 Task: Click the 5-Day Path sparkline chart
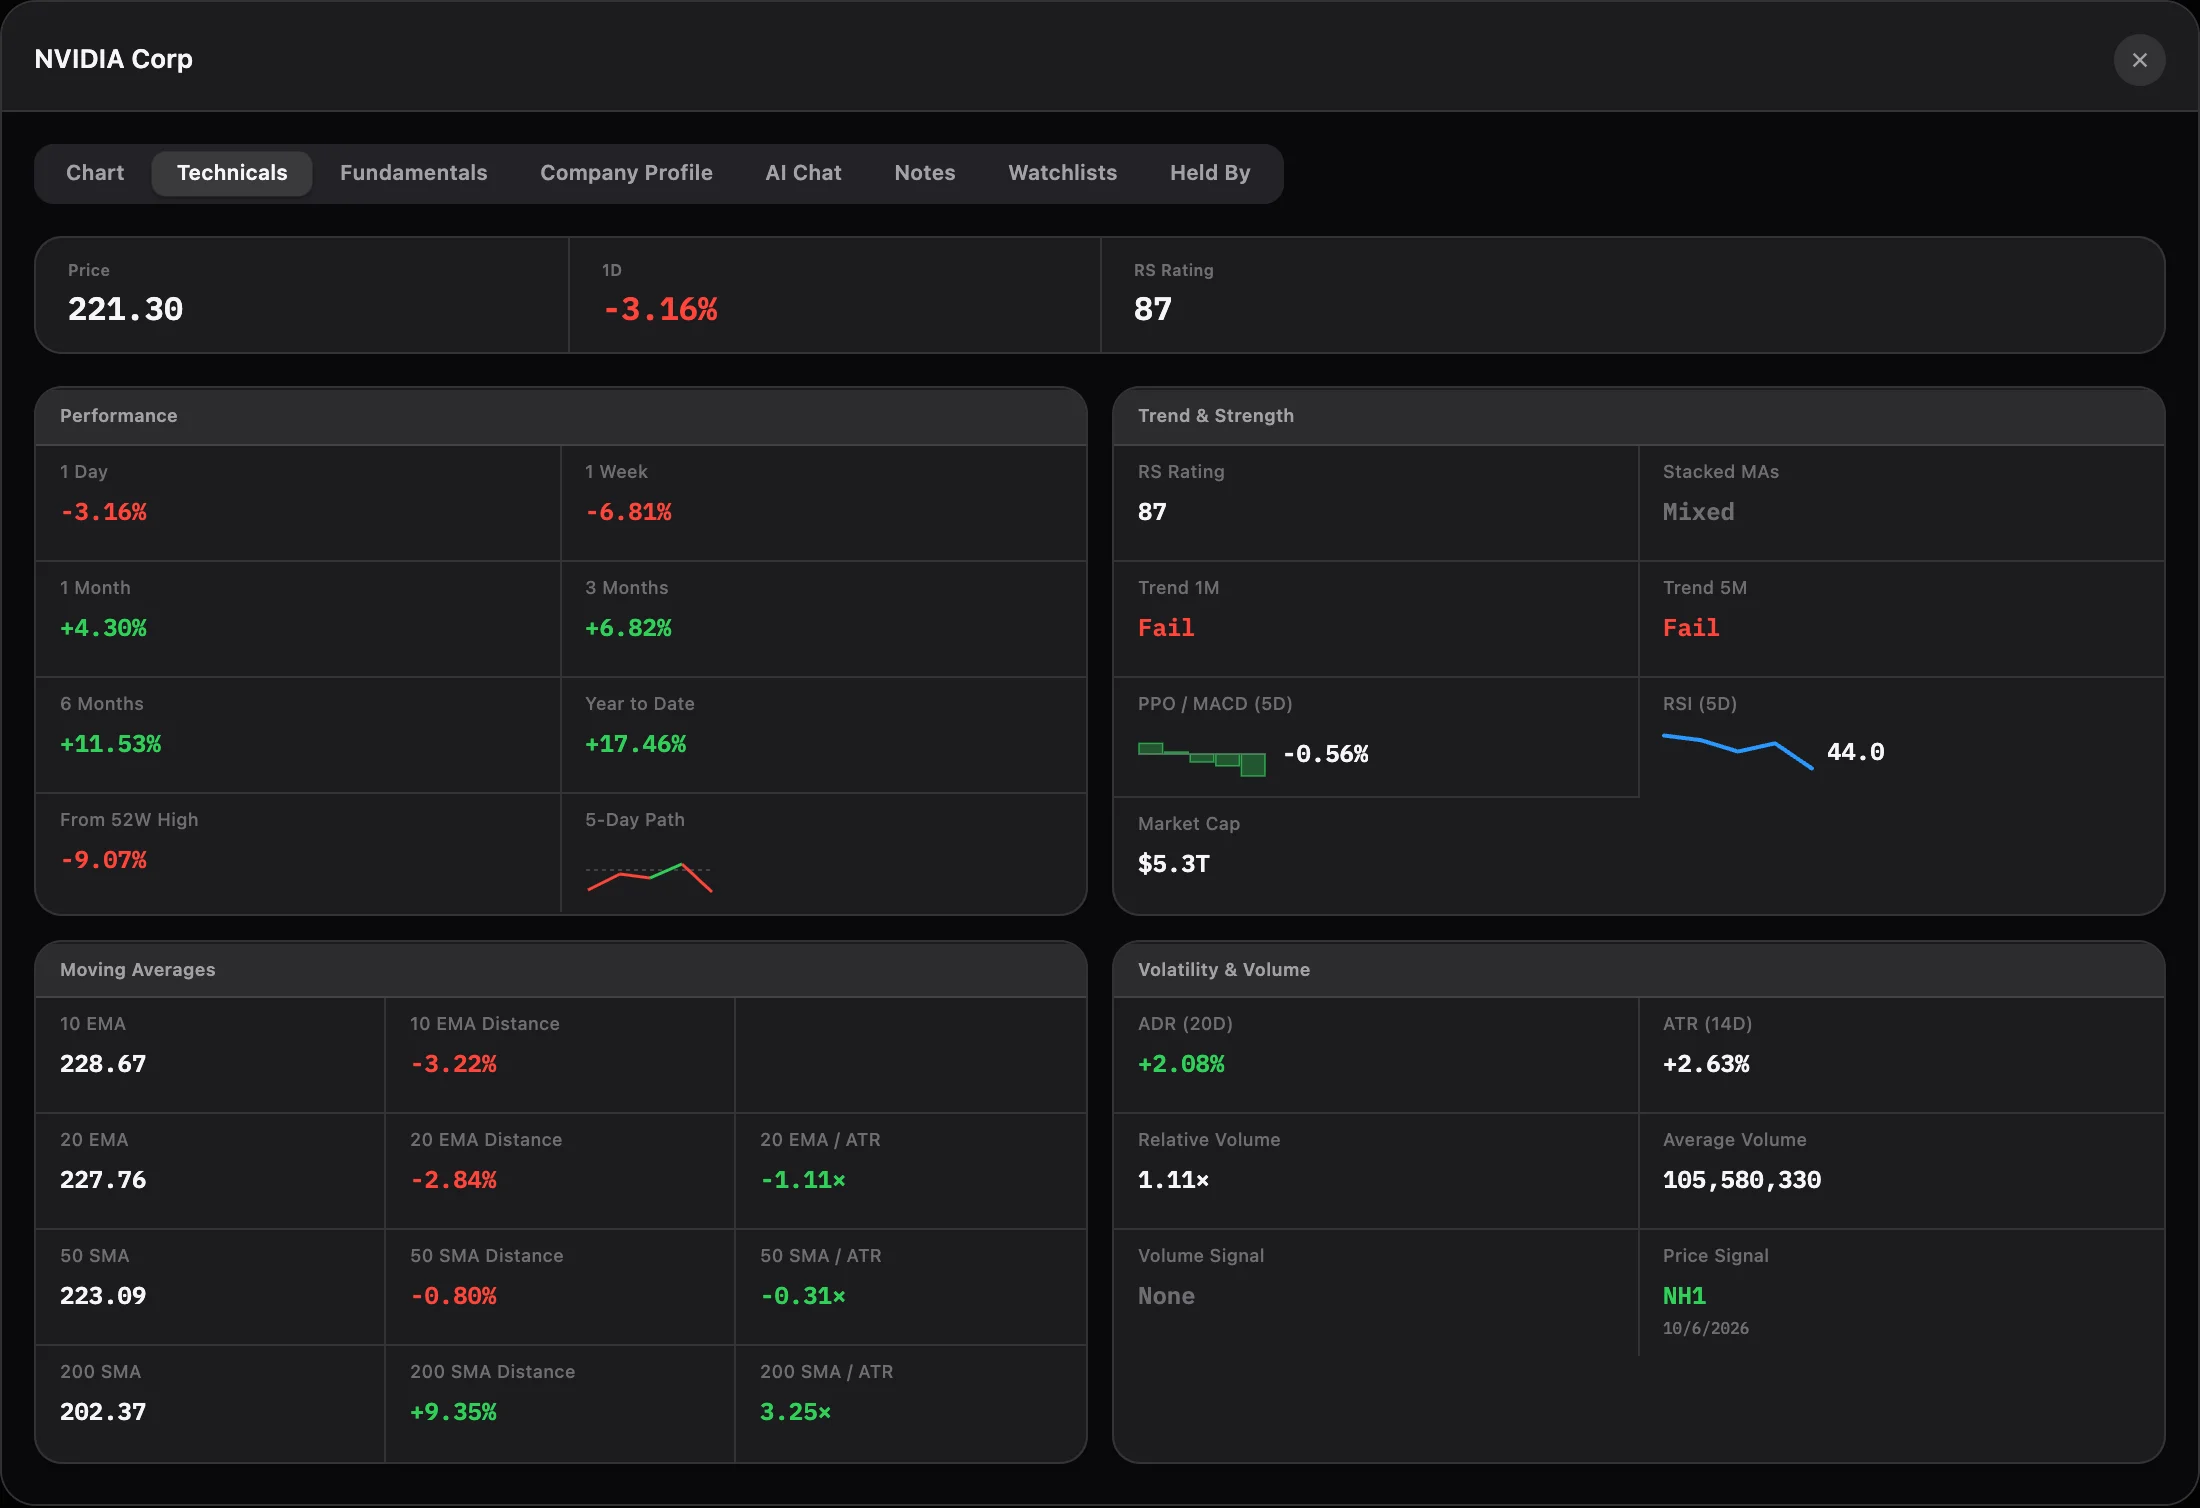649,877
